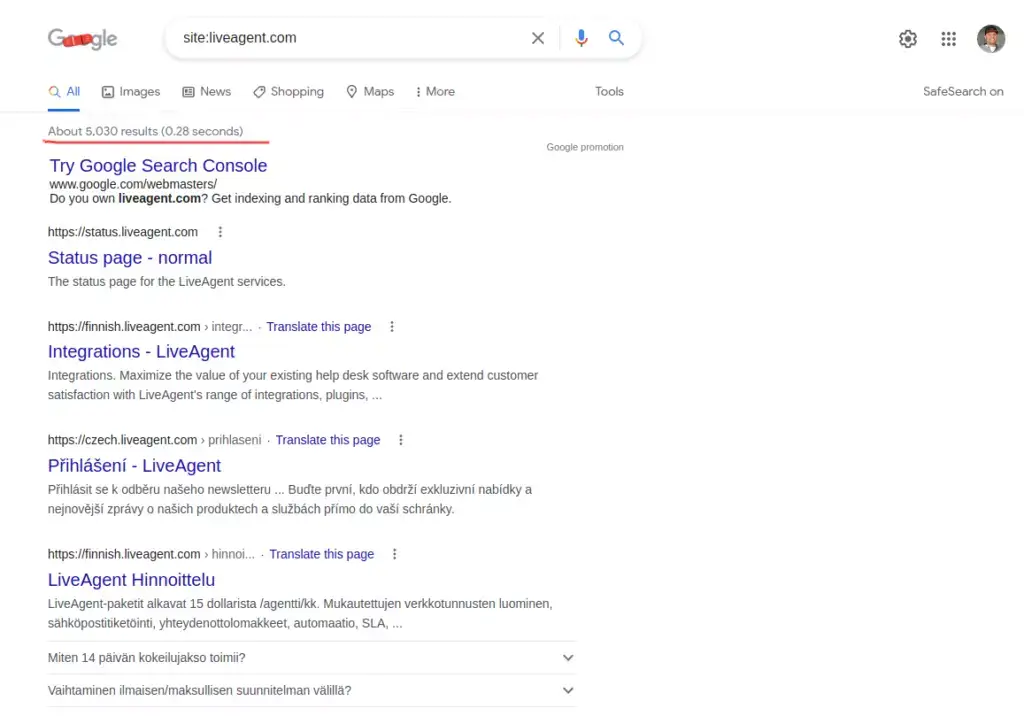Open the More search categories dropdown
1024x716 pixels.
tap(434, 91)
